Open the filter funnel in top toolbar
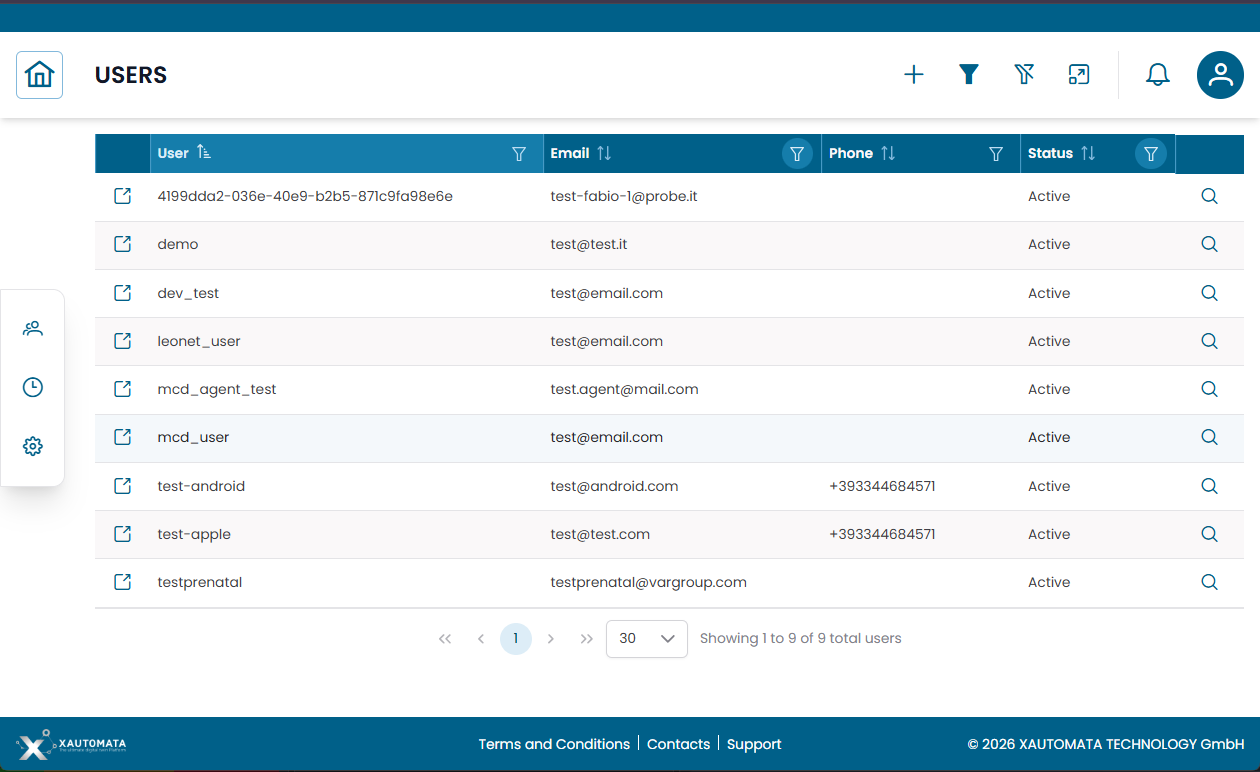Image resolution: width=1260 pixels, height=772 pixels. point(968,75)
